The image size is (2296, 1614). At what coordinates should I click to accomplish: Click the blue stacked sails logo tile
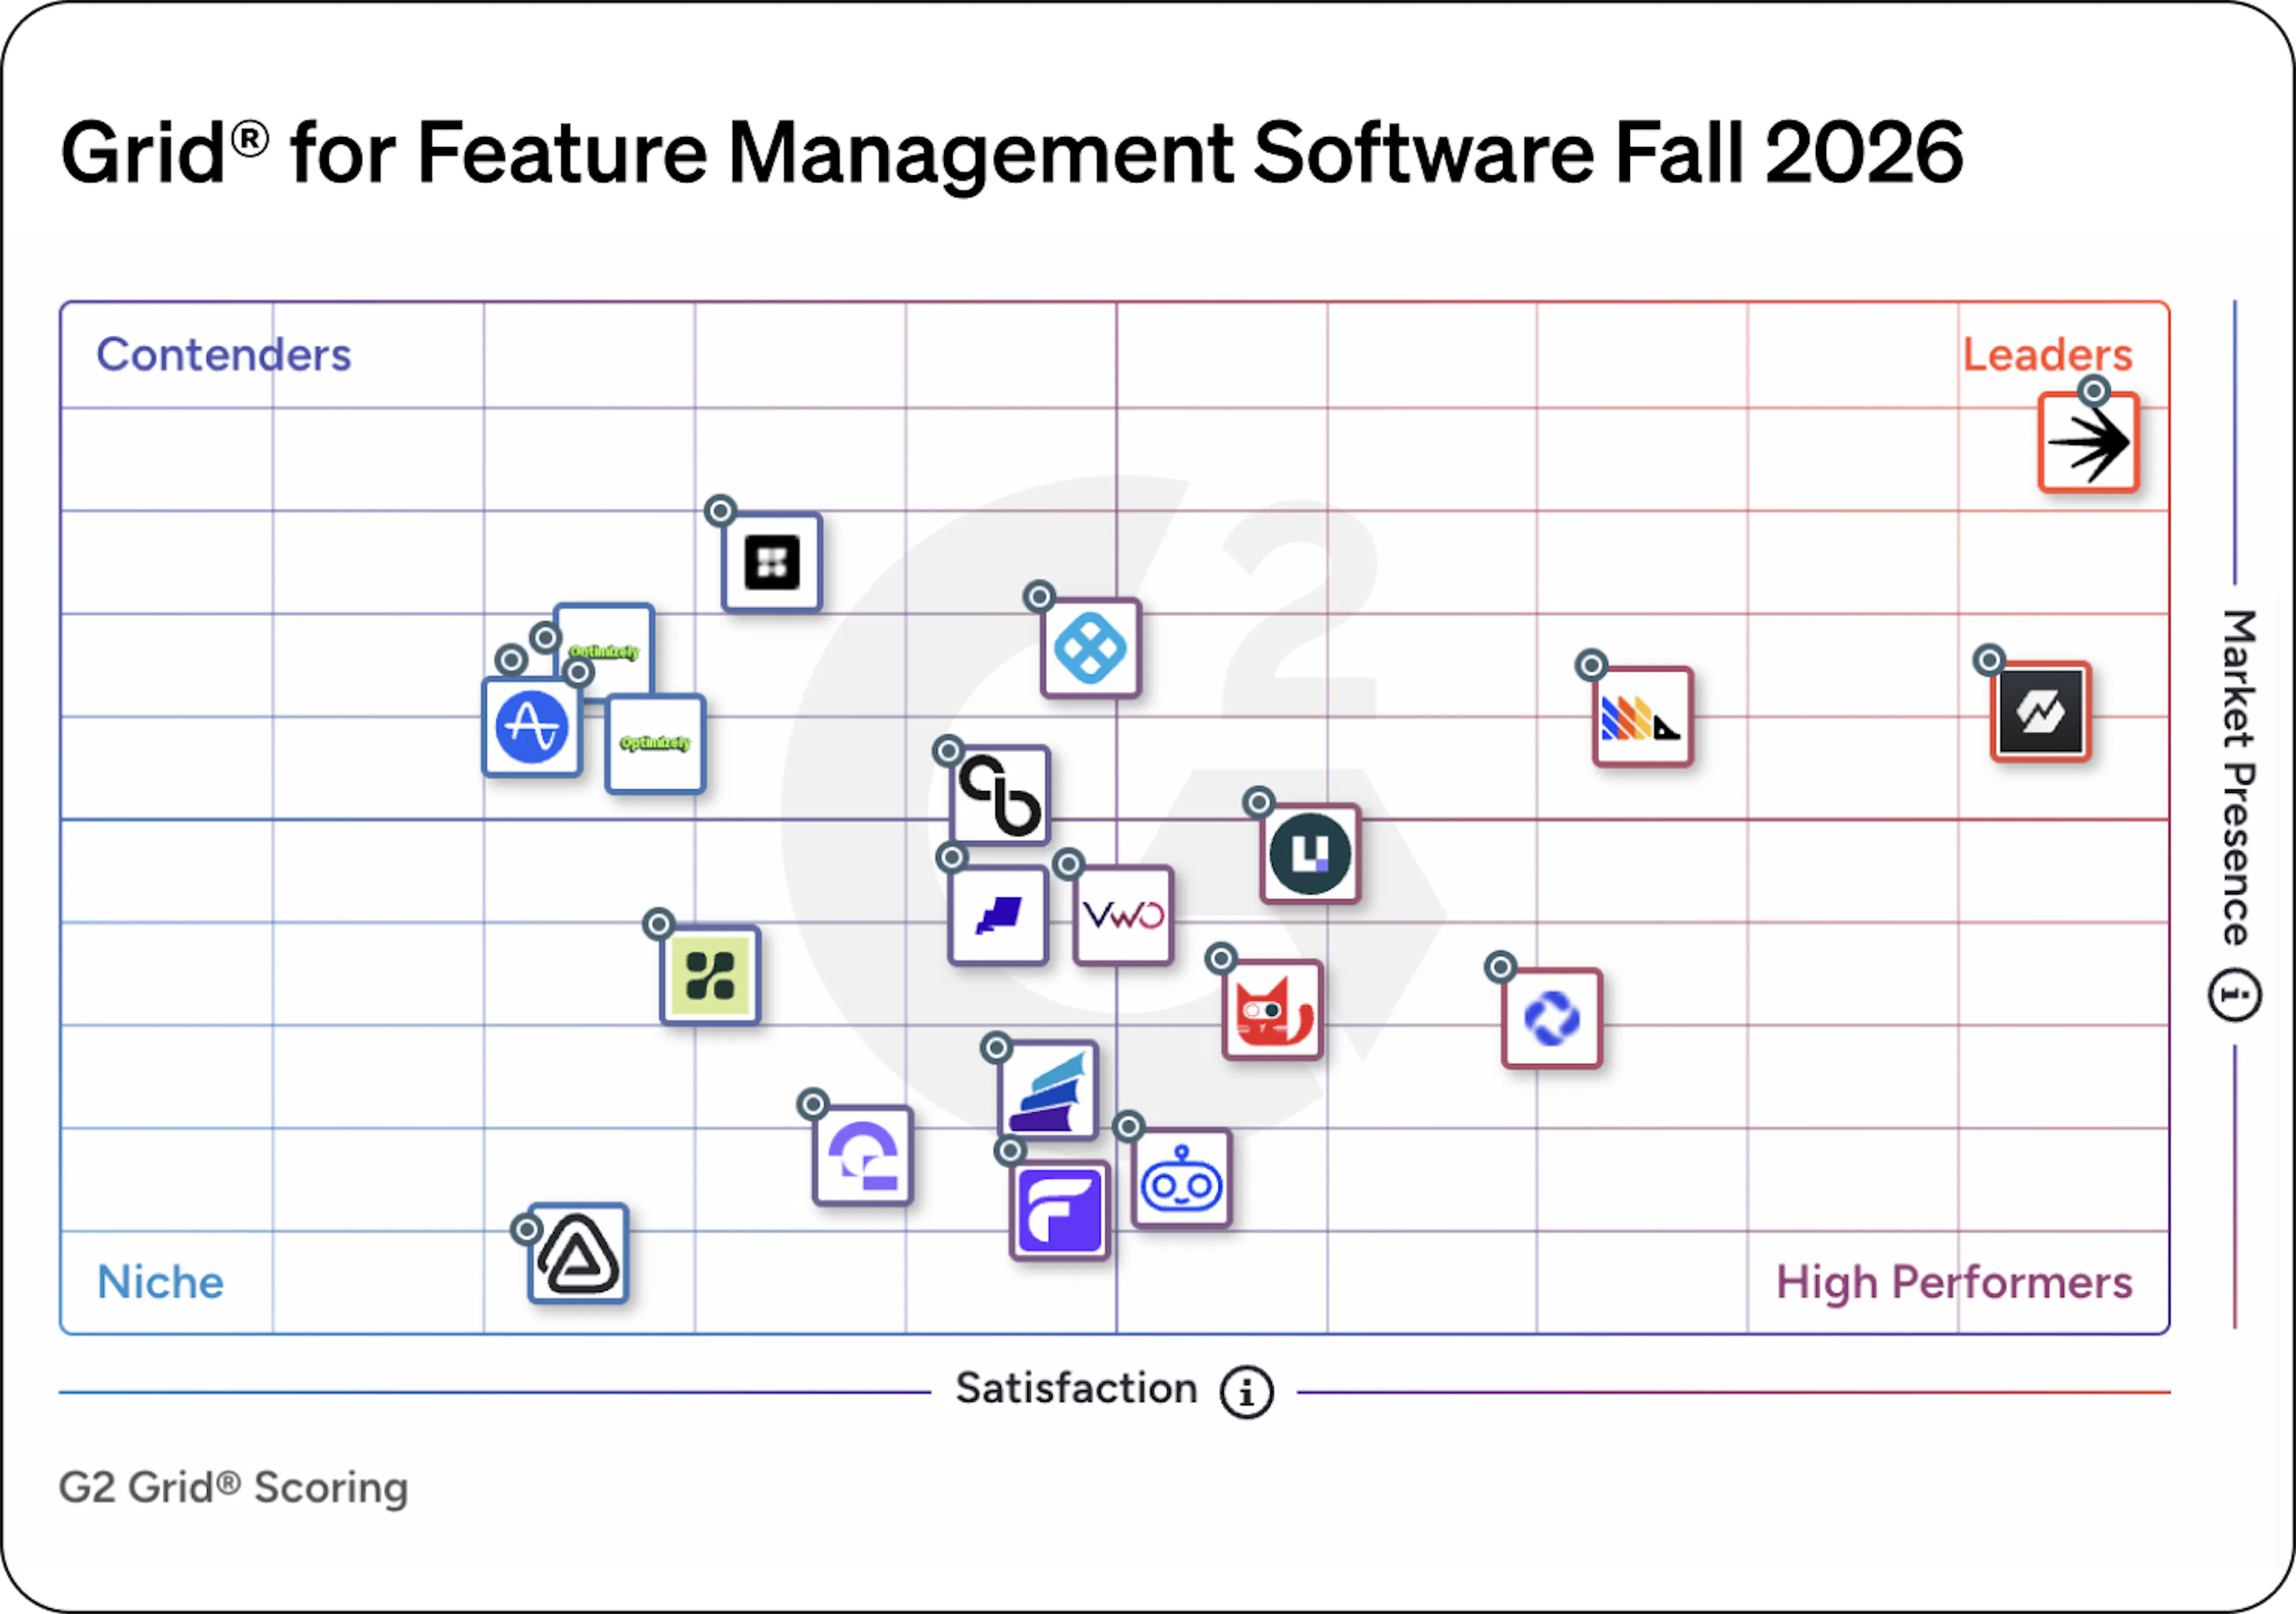click(1048, 1090)
